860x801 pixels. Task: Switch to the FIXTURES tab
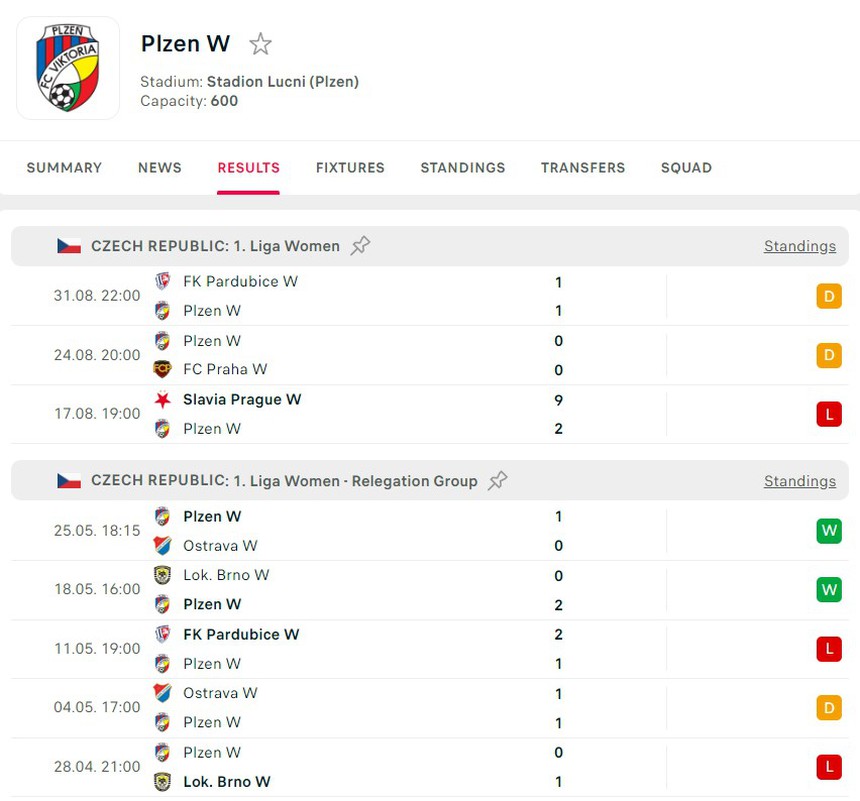pyautogui.click(x=350, y=168)
